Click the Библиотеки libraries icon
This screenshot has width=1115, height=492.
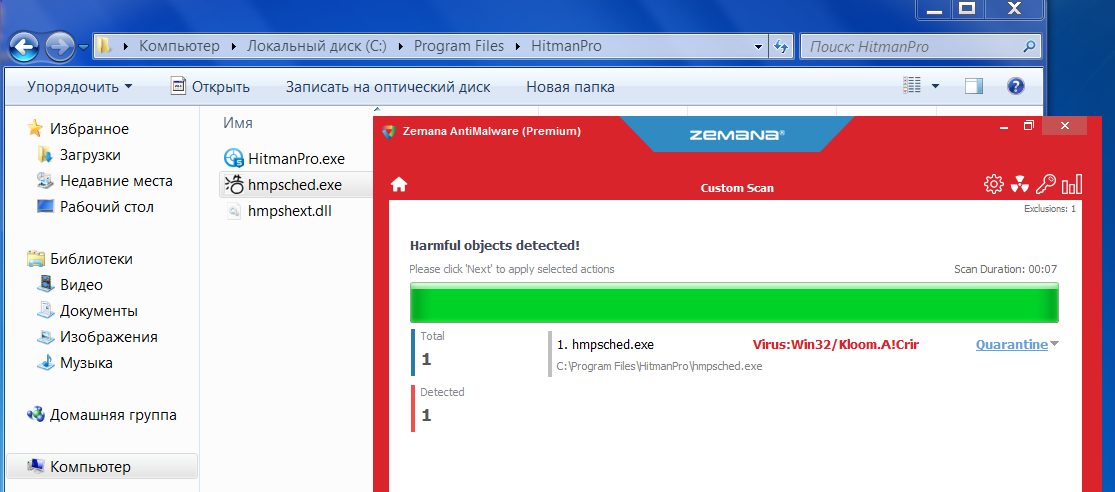click(x=36, y=259)
